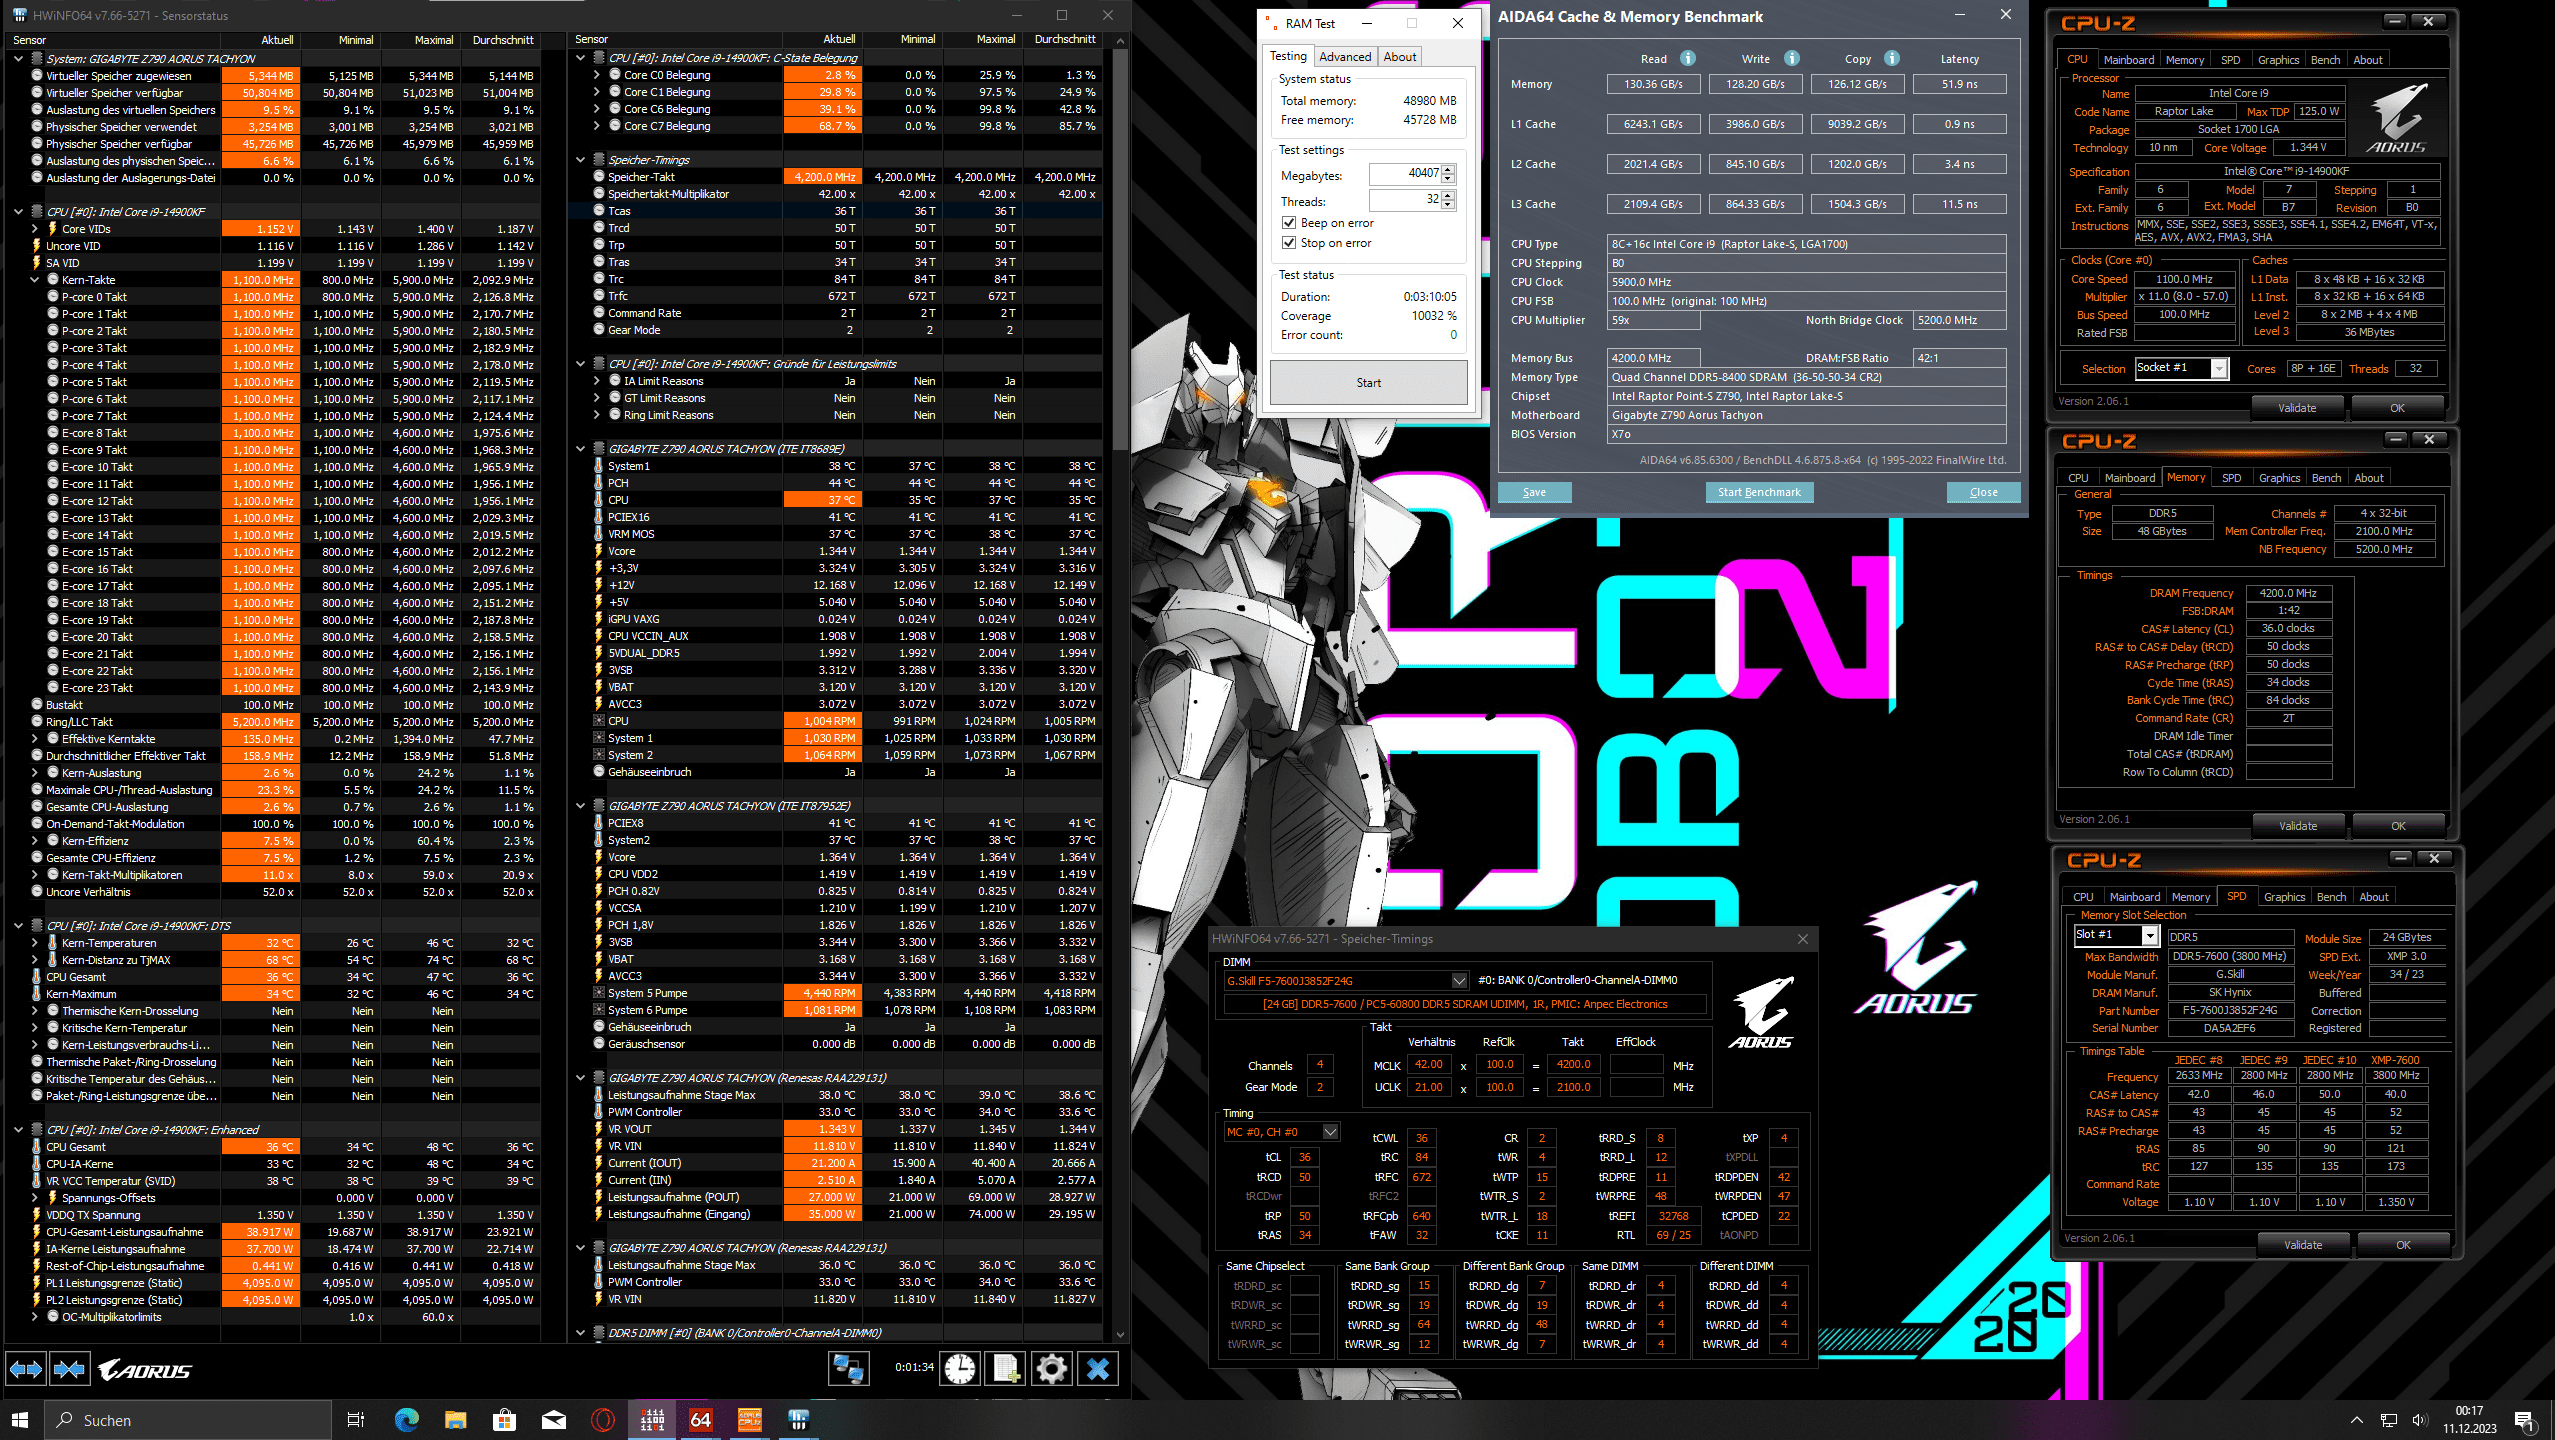Open Mainboard tab in top CPU-Z window
The height and width of the screenshot is (1440, 2555).
pos(2129,60)
